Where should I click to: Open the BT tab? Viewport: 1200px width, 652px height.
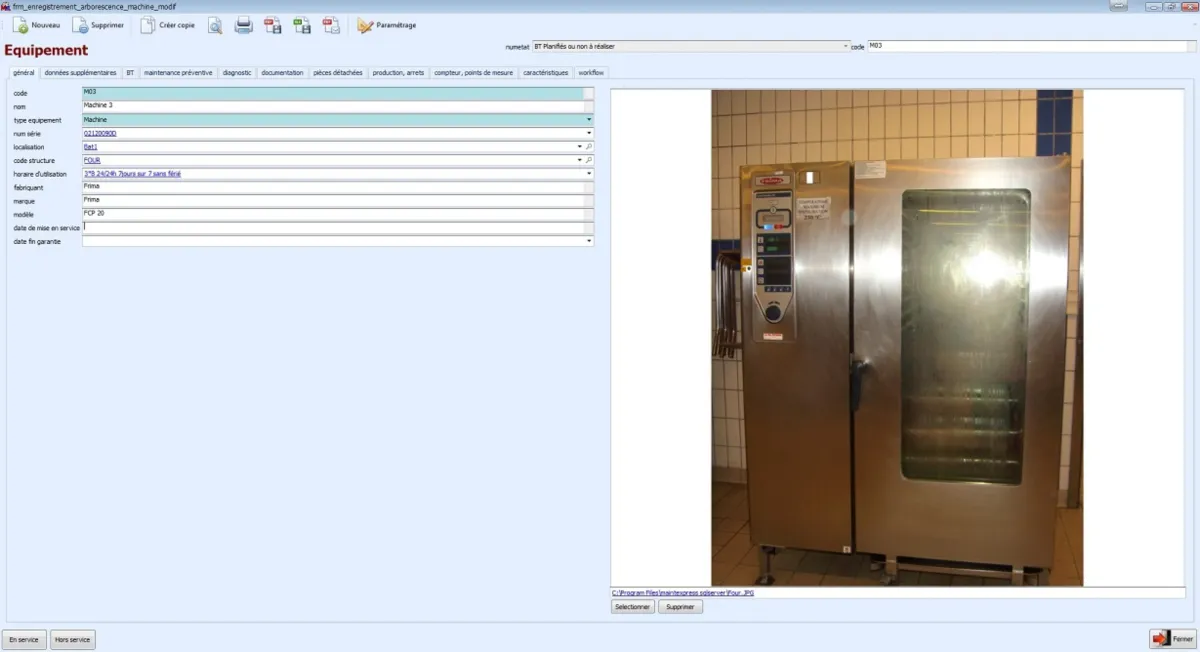130,73
